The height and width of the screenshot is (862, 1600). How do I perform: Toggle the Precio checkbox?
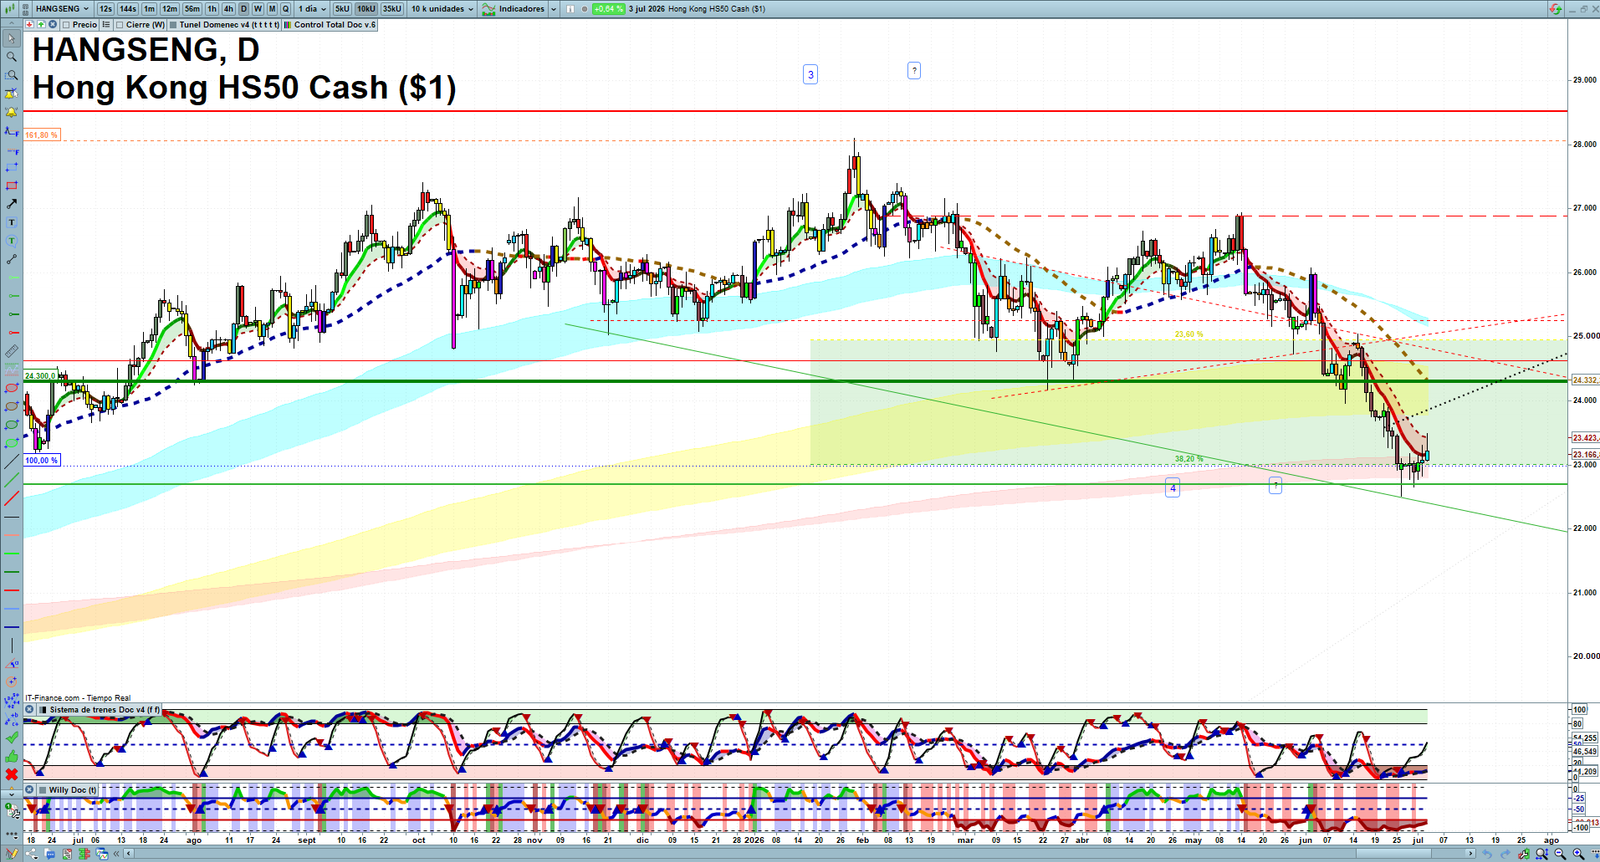(x=66, y=24)
